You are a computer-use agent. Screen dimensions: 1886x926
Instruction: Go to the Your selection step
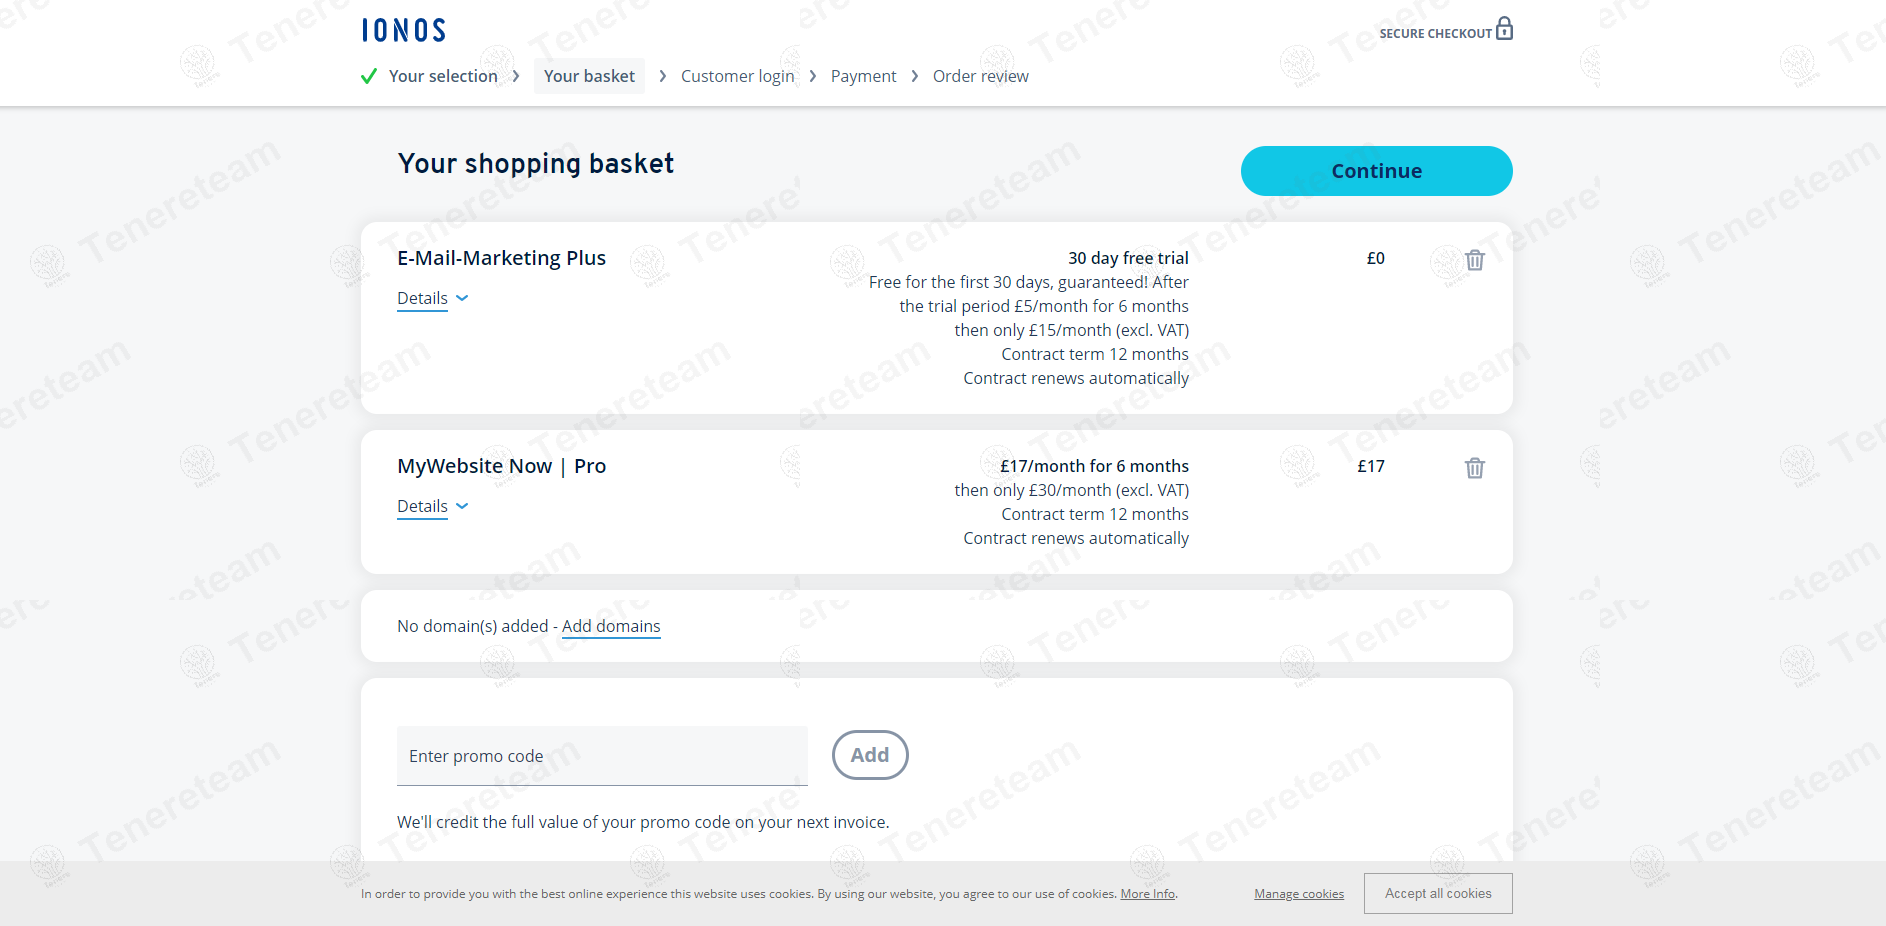click(443, 76)
